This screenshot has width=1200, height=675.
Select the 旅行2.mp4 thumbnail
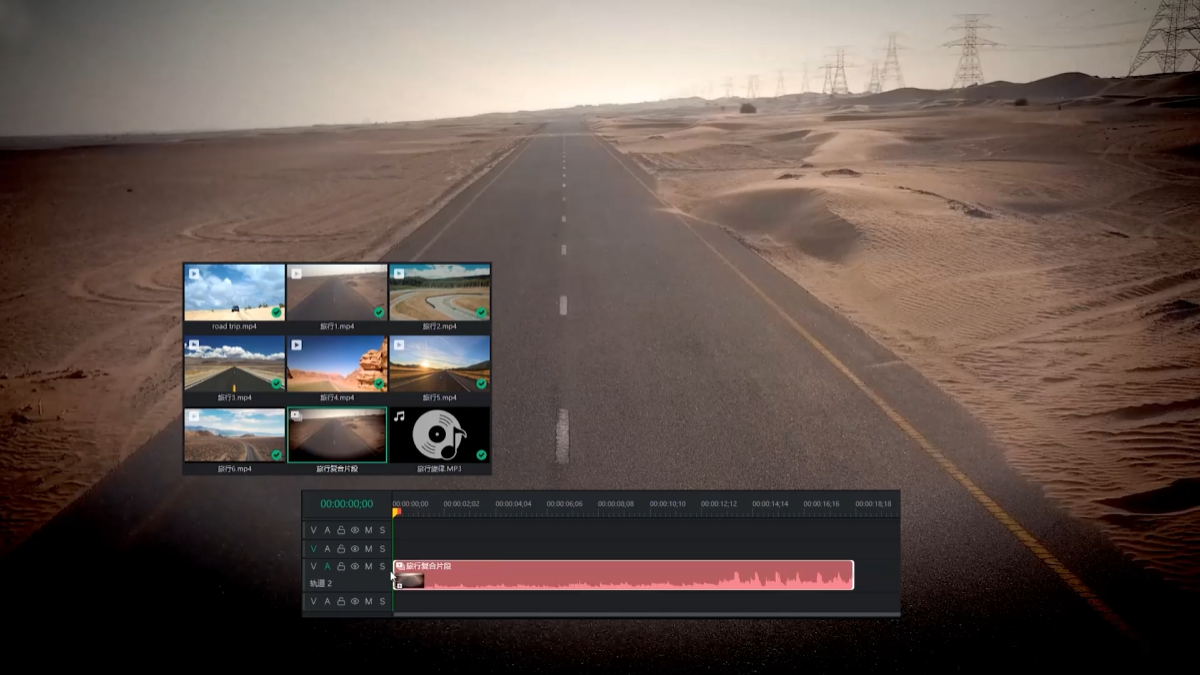tap(440, 292)
